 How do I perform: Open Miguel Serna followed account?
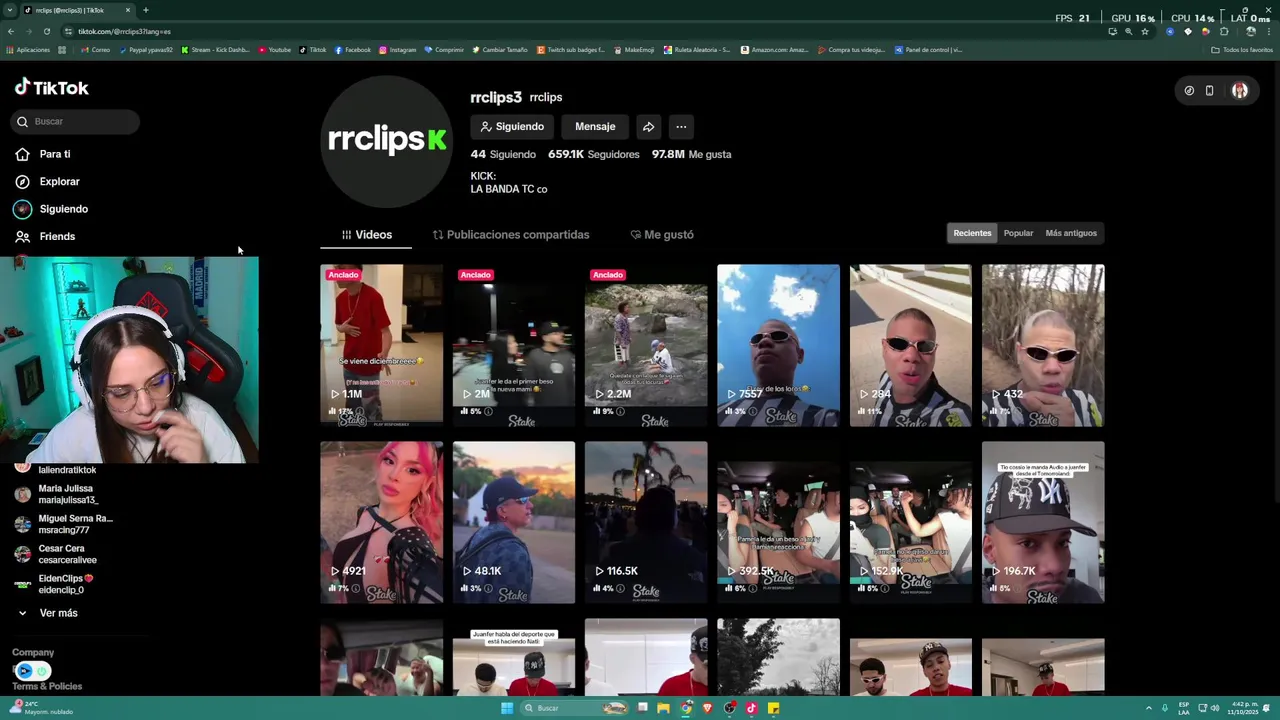pos(63,525)
